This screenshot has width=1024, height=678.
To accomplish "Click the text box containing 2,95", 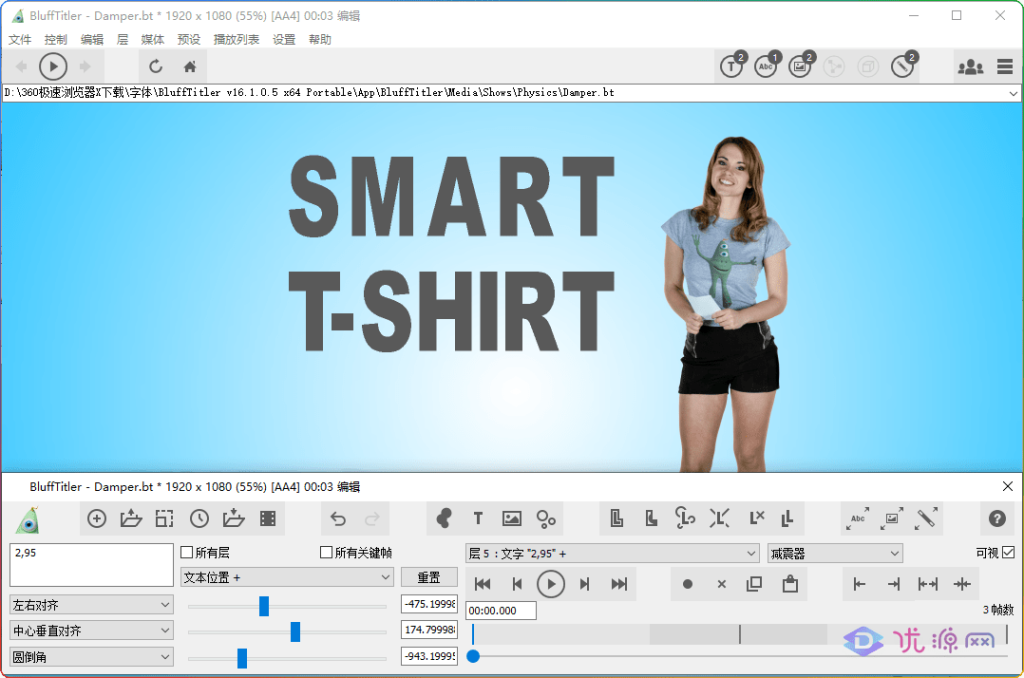I will (x=91, y=565).
